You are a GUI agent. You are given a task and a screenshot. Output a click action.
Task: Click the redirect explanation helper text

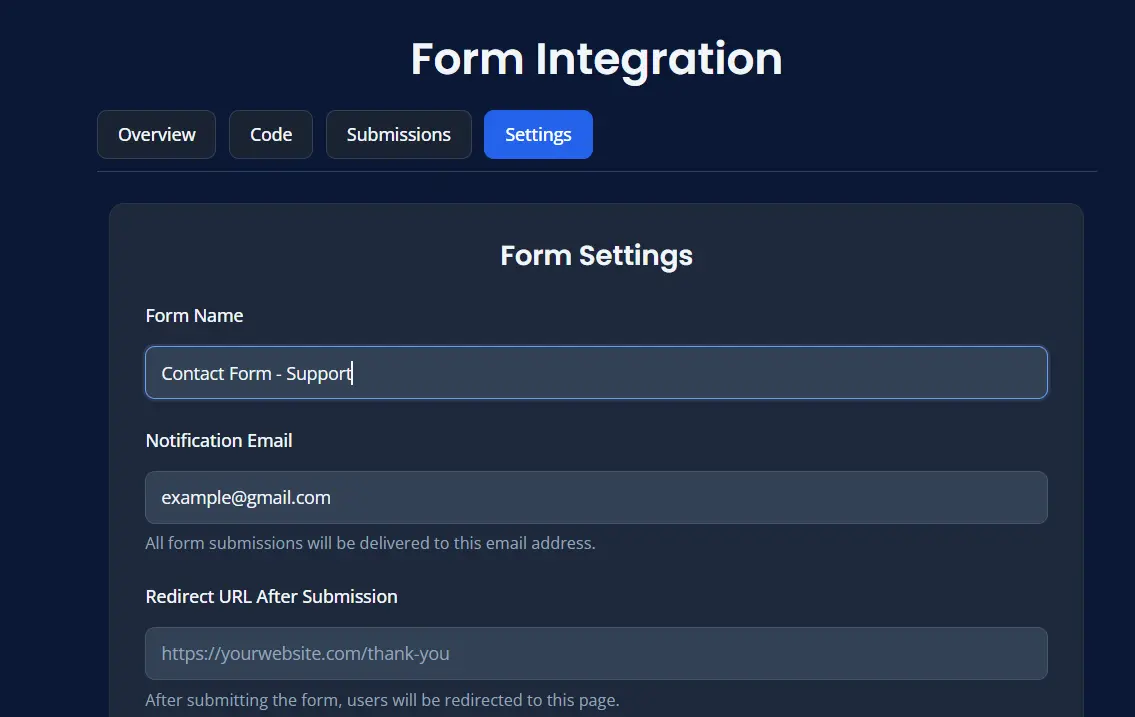click(x=383, y=700)
